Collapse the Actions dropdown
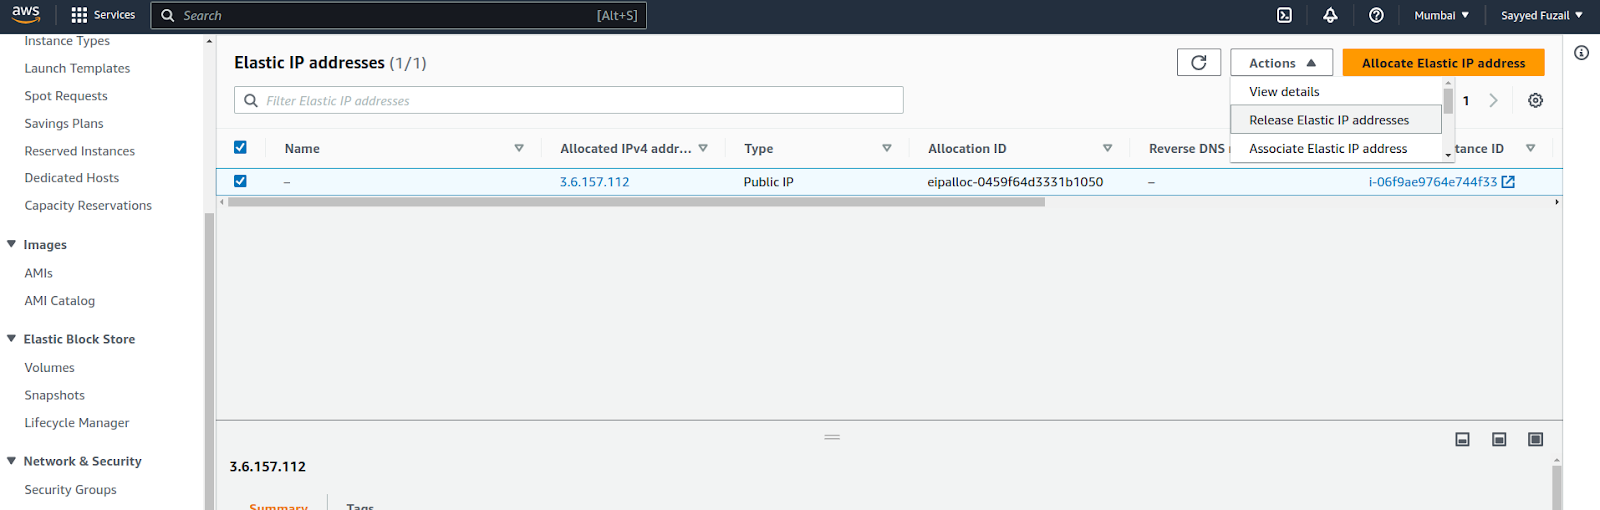This screenshot has width=1600, height=510. [x=1282, y=62]
